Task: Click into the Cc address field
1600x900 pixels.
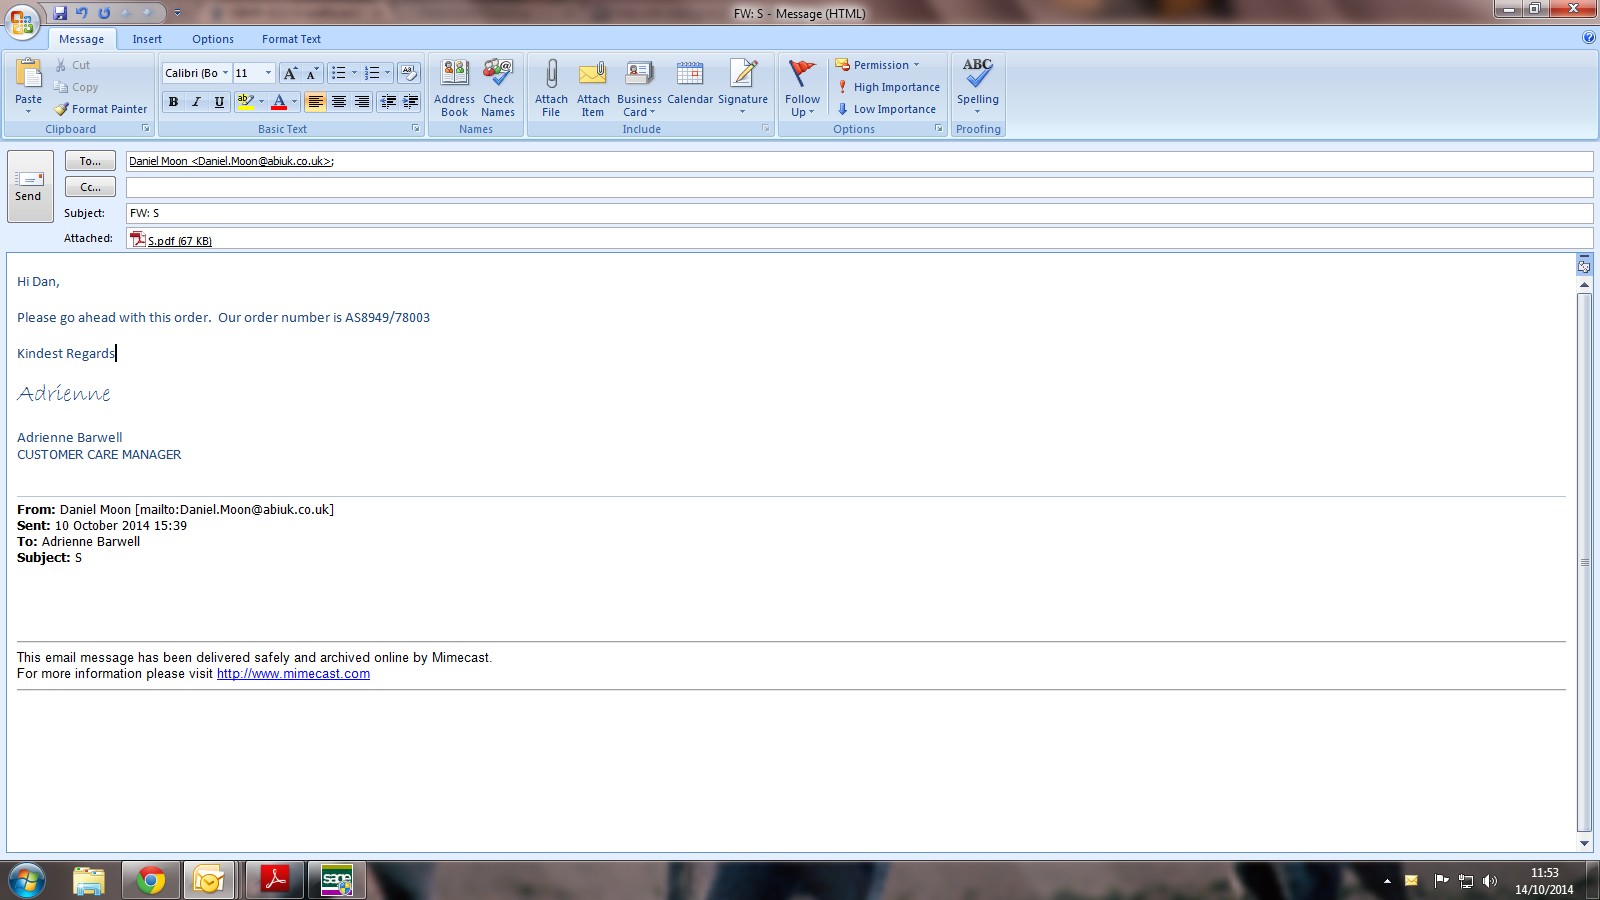Action: click(x=858, y=187)
